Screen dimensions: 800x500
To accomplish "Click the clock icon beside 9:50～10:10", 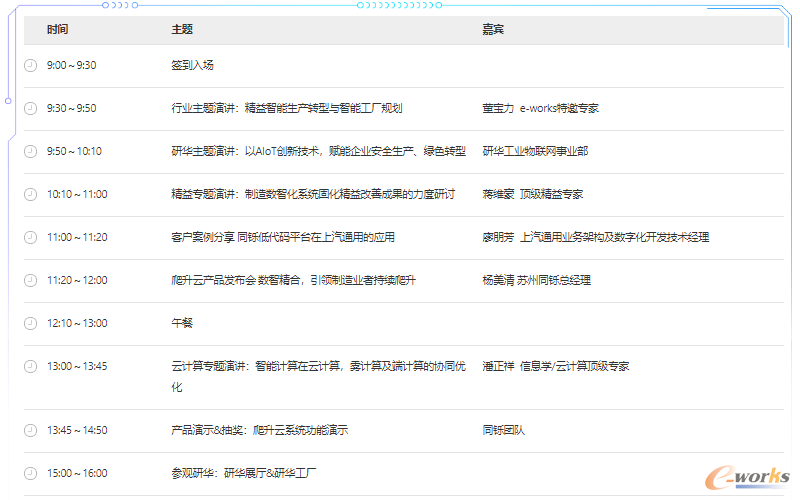I will [31, 151].
